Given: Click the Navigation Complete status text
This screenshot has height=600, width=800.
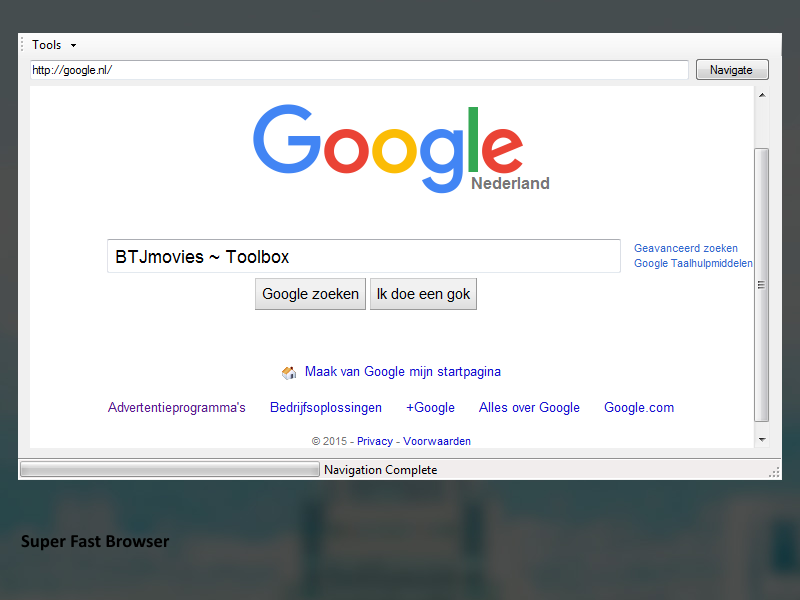Looking at the screenshot, I should coord(381,470).
